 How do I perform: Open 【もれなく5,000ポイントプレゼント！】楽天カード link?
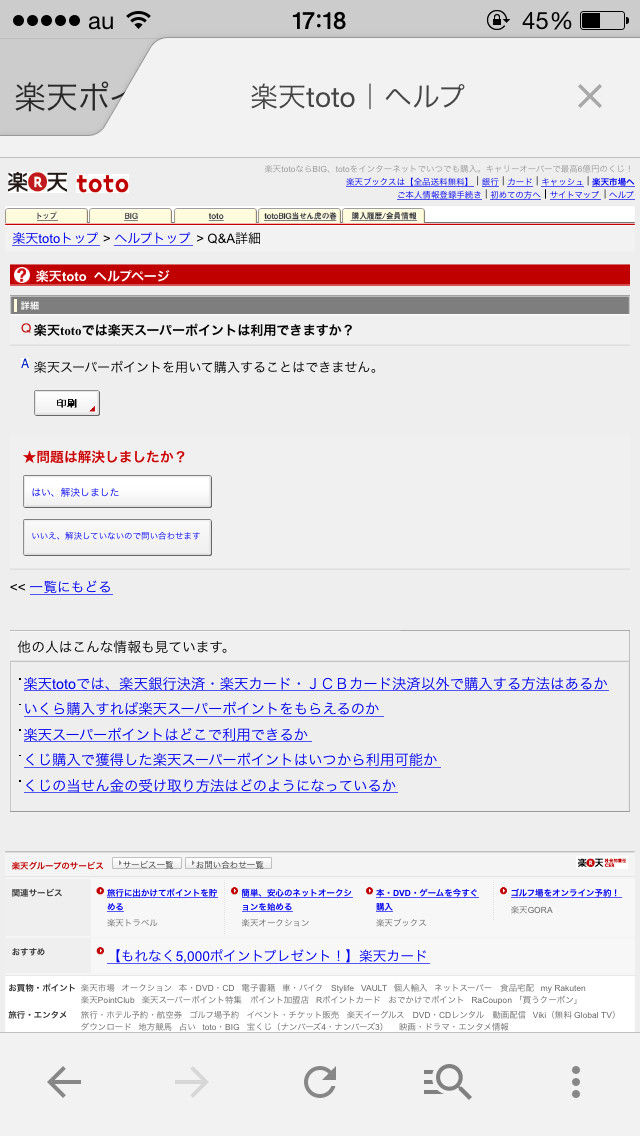tap(267, 956)
